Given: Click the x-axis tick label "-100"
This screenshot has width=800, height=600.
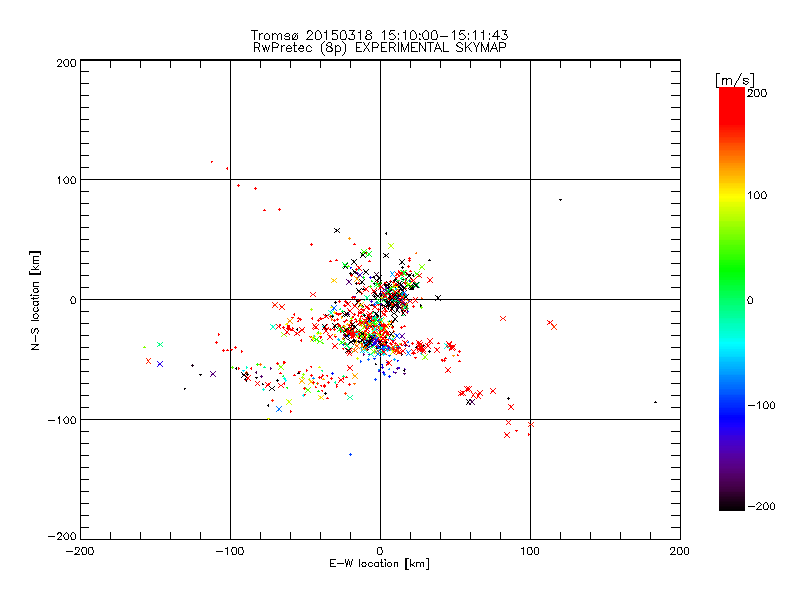Looking at the screenshot, I should tap(230, 551).
